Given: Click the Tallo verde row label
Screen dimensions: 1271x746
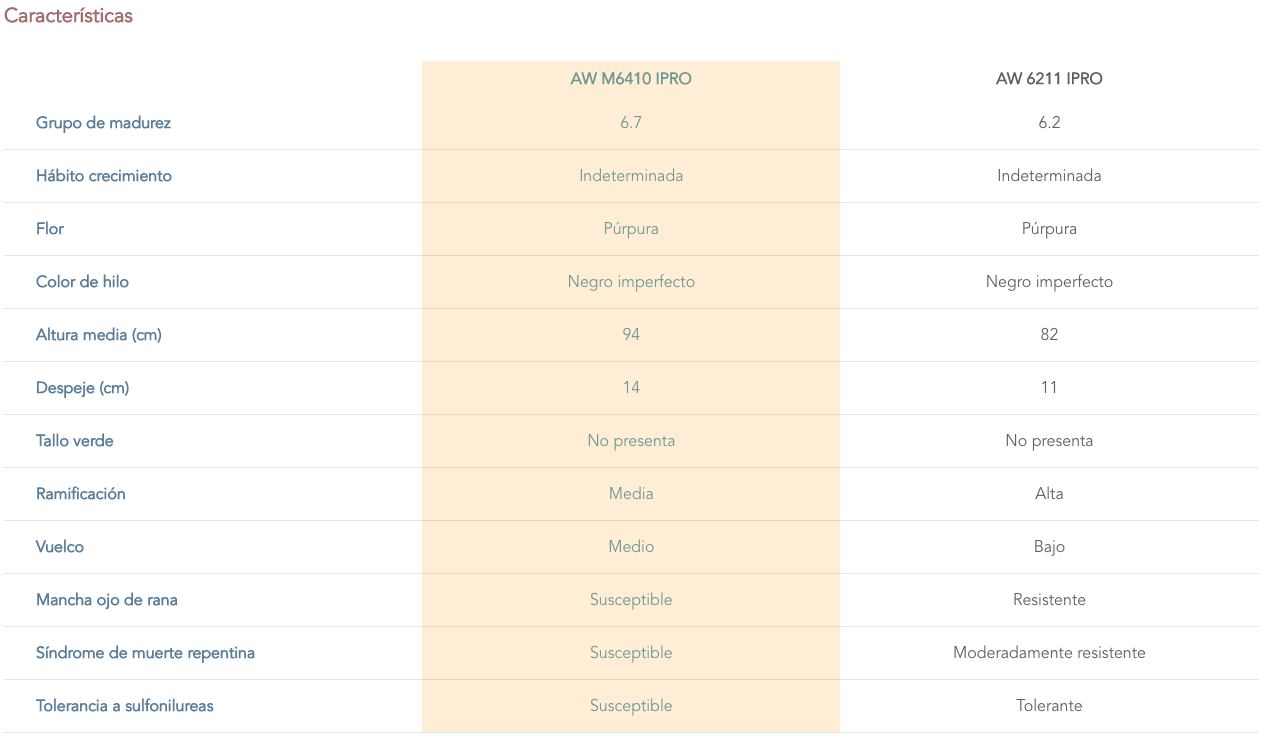Looking at the screenshot, I should tap(75, 441).
